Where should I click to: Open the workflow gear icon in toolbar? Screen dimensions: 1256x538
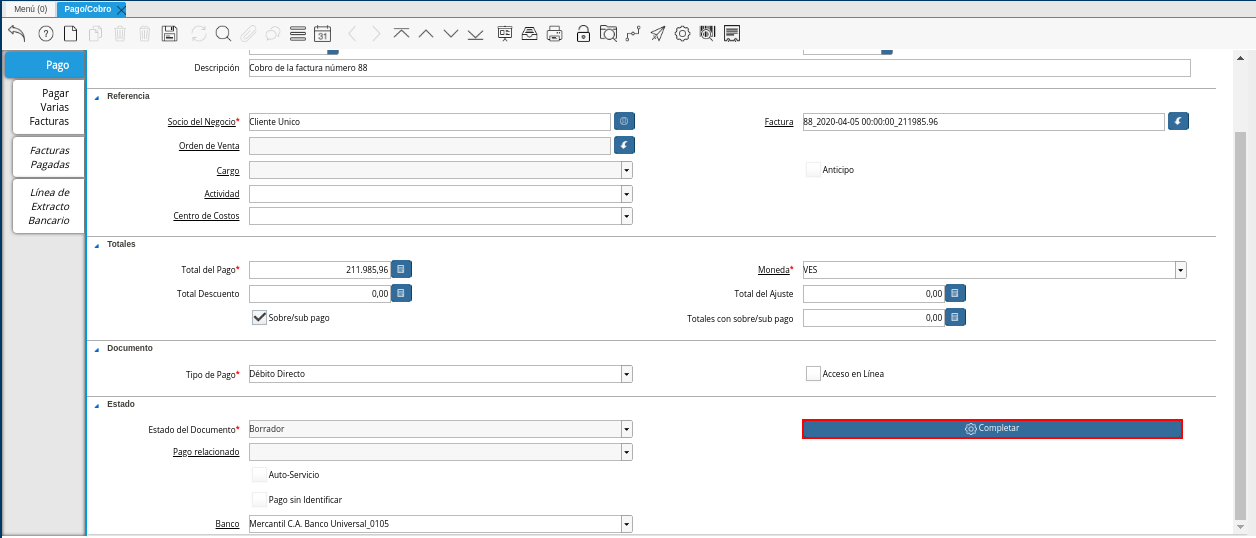point(682,33)
